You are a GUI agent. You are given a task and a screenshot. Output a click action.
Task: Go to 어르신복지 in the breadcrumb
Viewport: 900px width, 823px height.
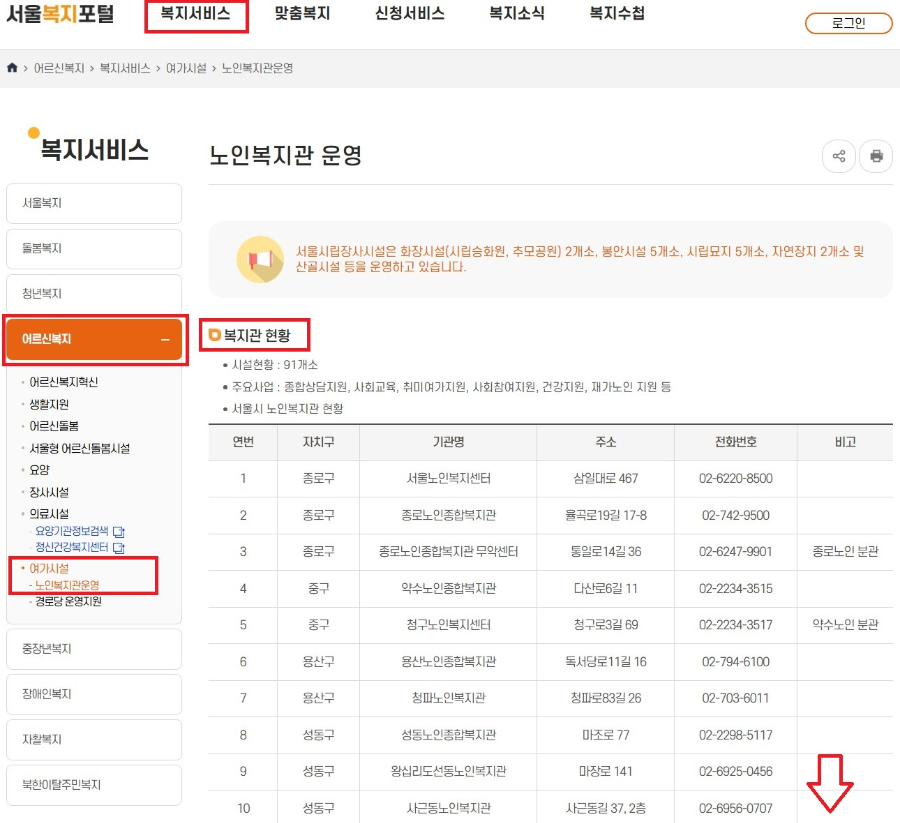click(x=59, y=68)
